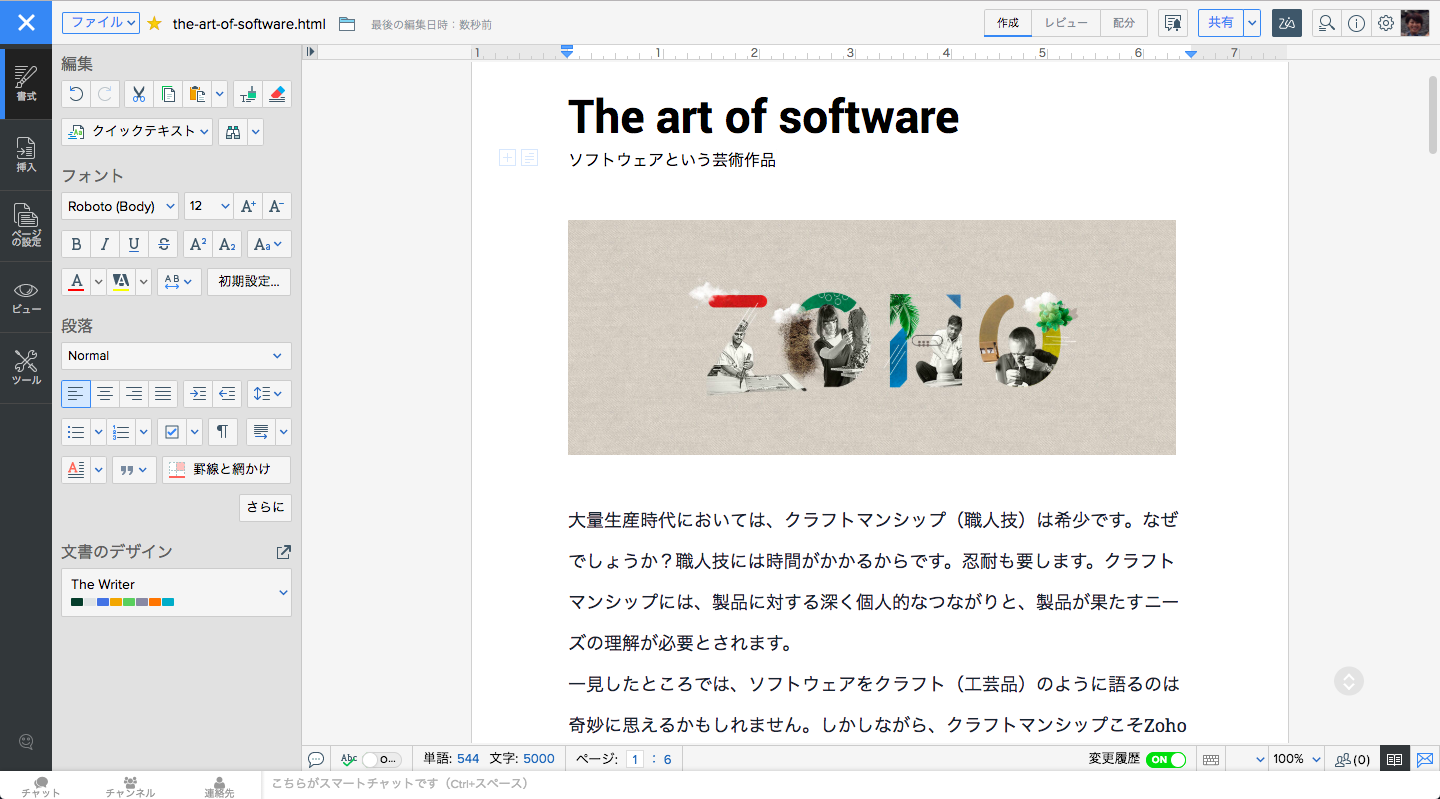Clear formatting with the eraser icon
This screenshot has width=1440, height=799.
[277, 94]
